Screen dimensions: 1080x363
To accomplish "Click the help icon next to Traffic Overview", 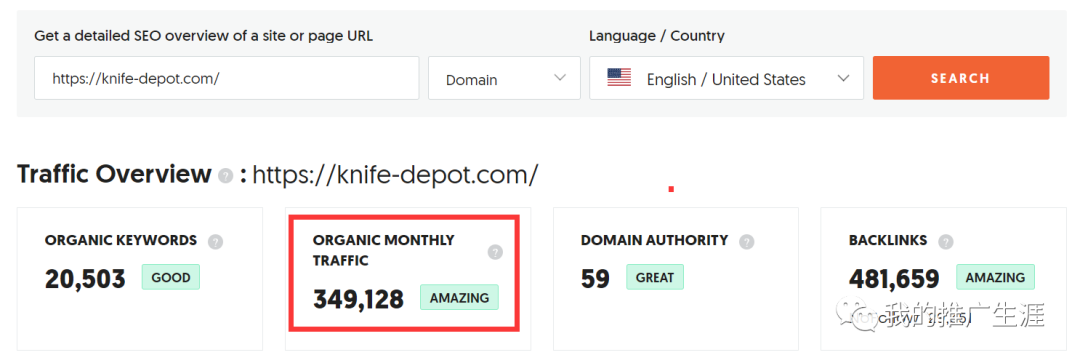I will [225, 176].
